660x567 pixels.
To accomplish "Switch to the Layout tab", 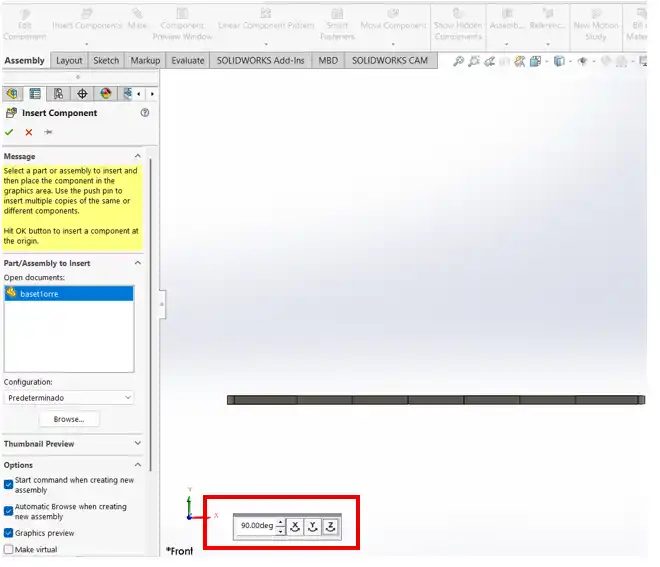I will [x=69, y=61].
